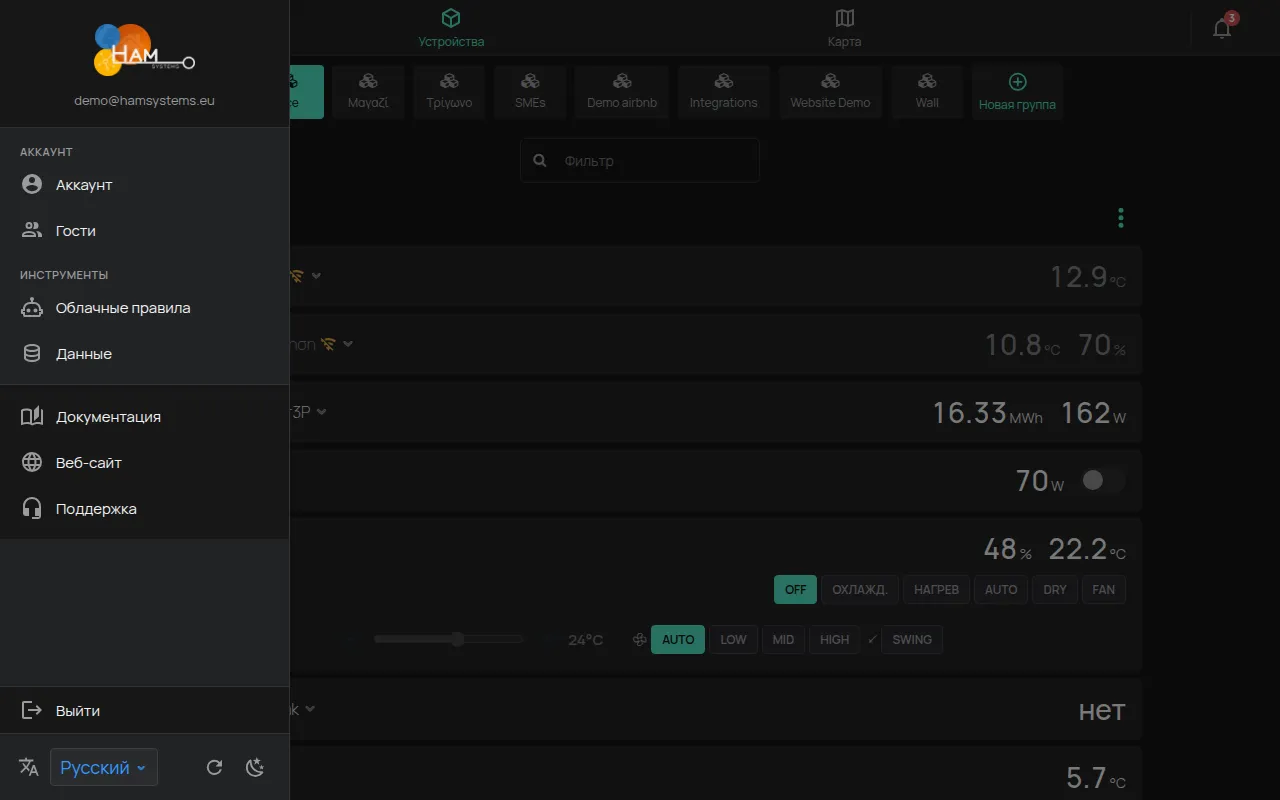This screenshot has width=1280, height=800.
Task: Open Аккаунт in the sidebar
Action: [x=144, y=185]
